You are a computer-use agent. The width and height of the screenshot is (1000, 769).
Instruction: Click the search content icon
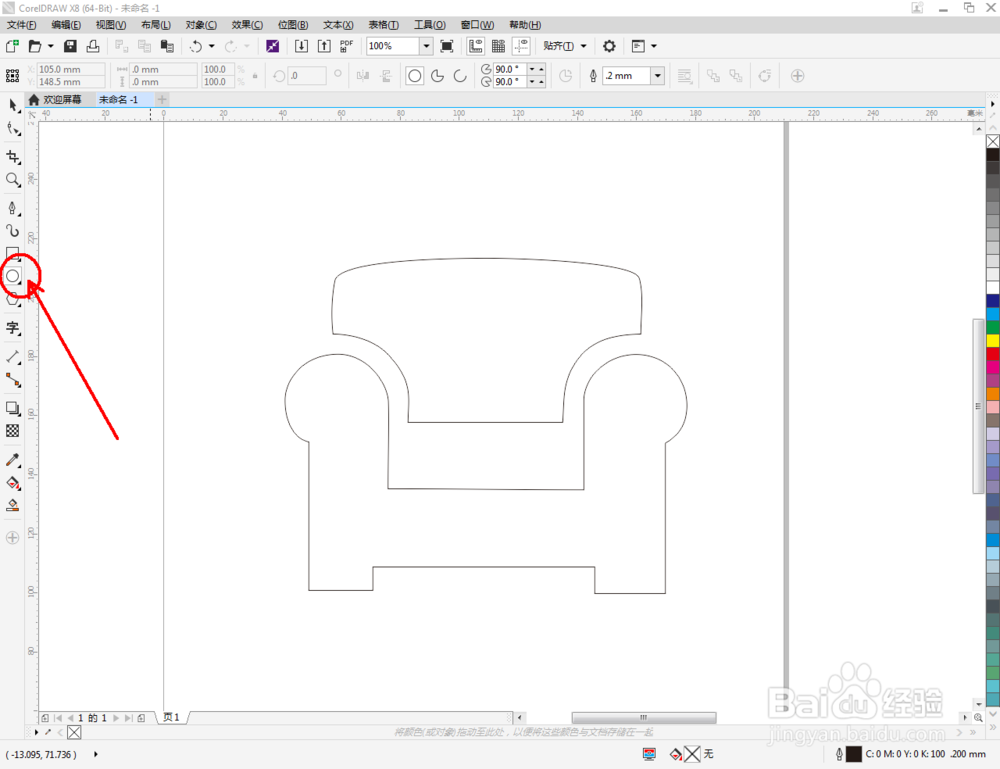[272, 46]
